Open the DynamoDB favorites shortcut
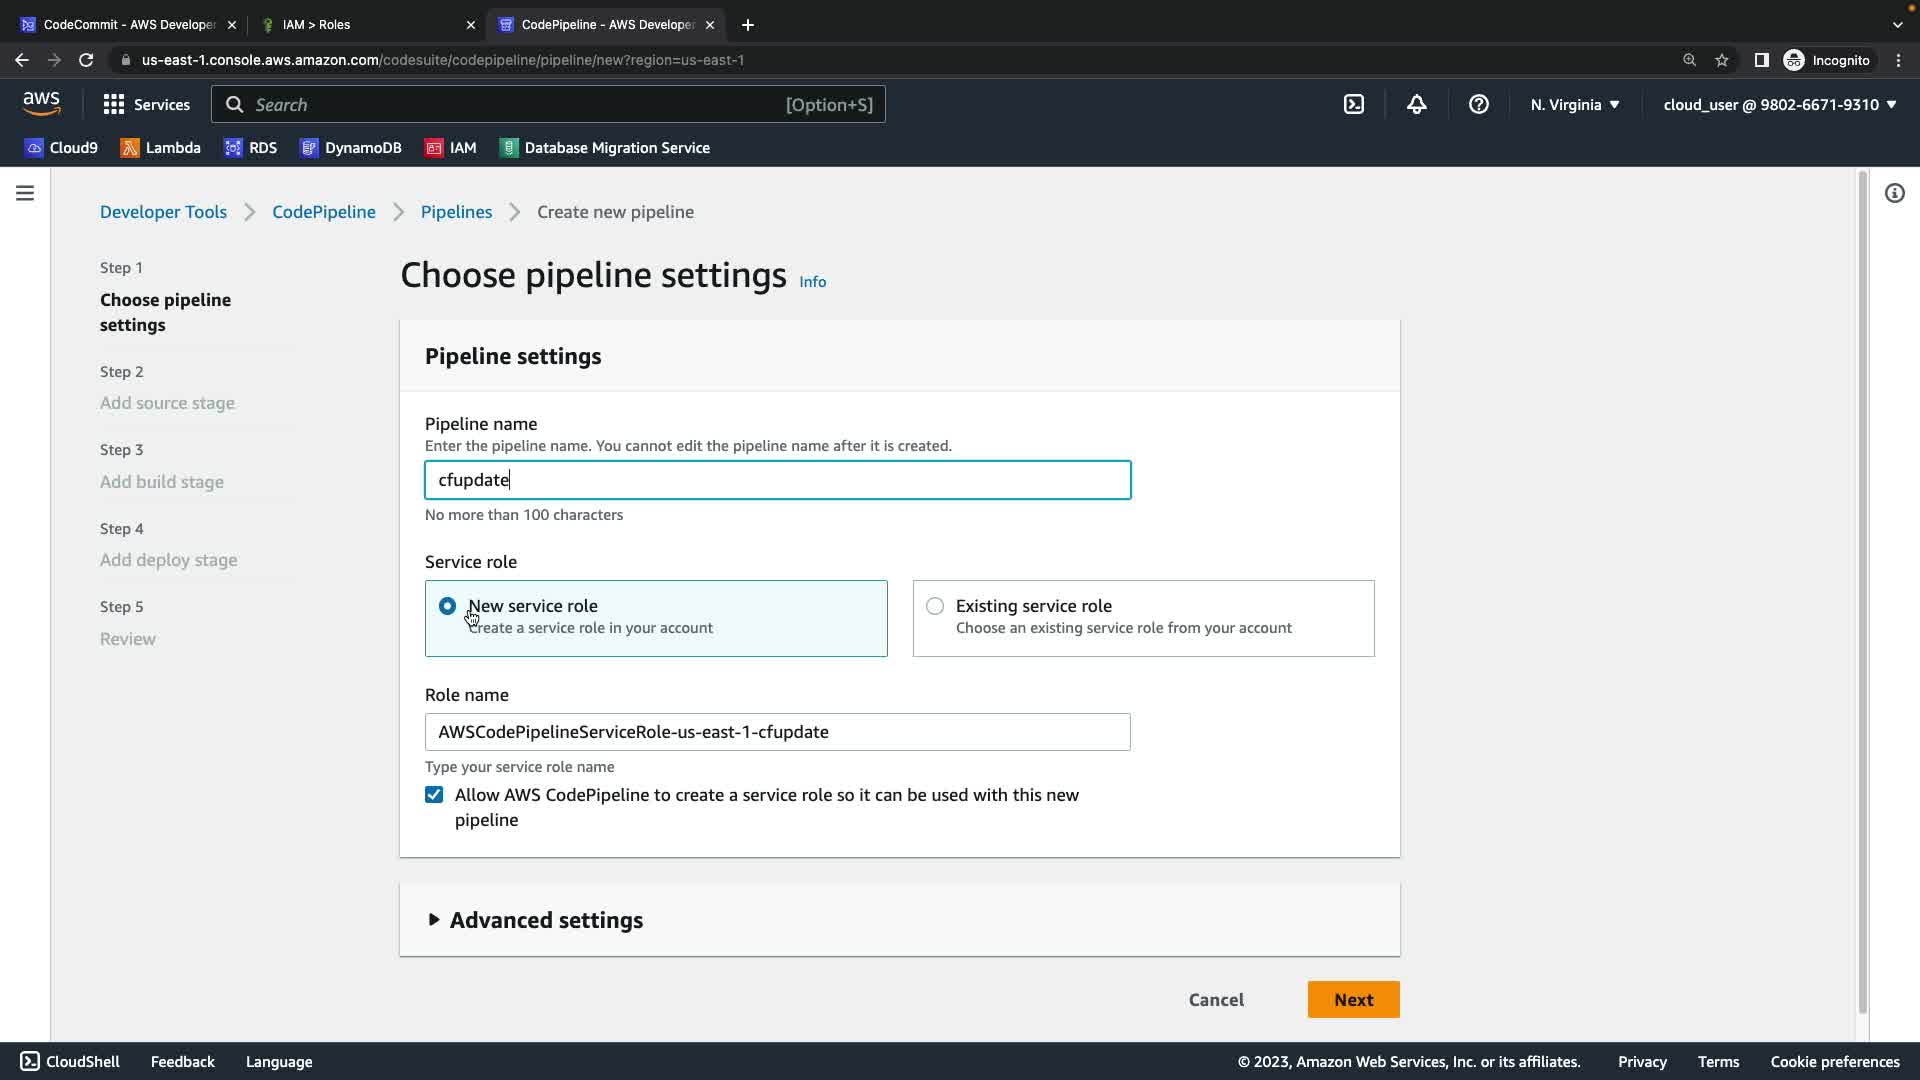Viewport: 1920px width, 1080px height. point(350,147)
